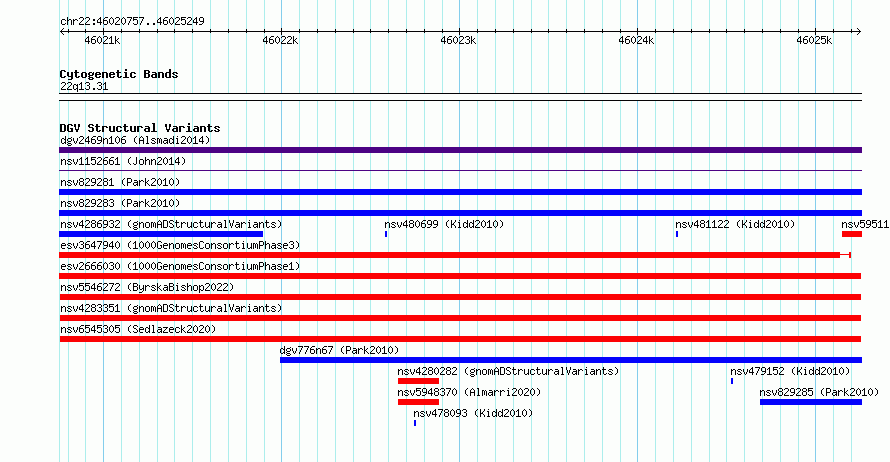Image resolution: width=890 pixels, height=462 pixels.
Task: Open nsv5948370 (Almarri2020) label
Action: click(469, 392)
